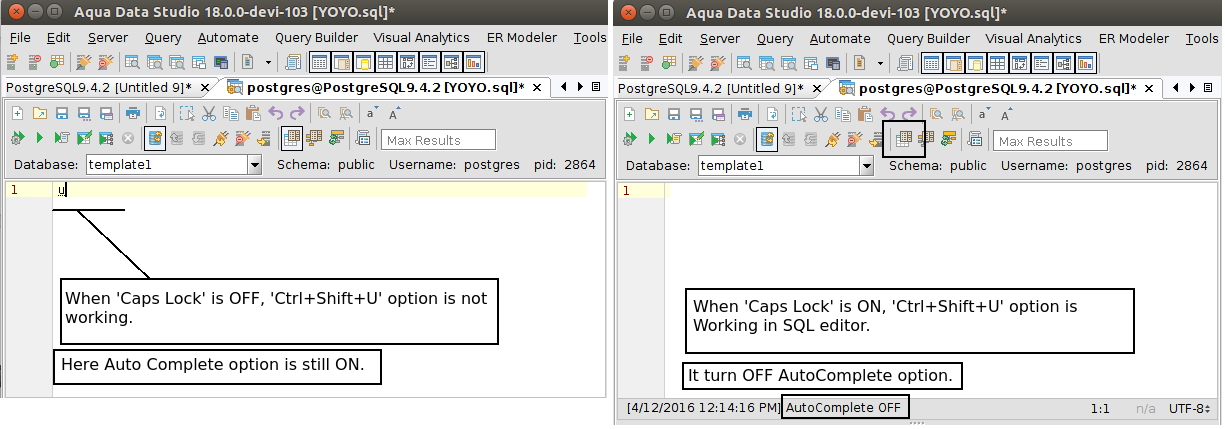Screen dimensions: 1225x429
Task: Click Cut scissors icon in left window
Action: 209,113
